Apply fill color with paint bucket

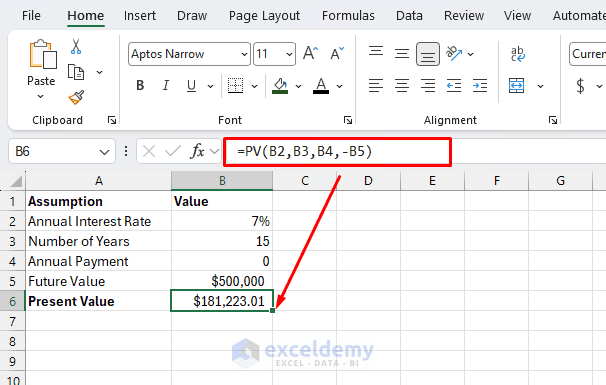point(280,85)
